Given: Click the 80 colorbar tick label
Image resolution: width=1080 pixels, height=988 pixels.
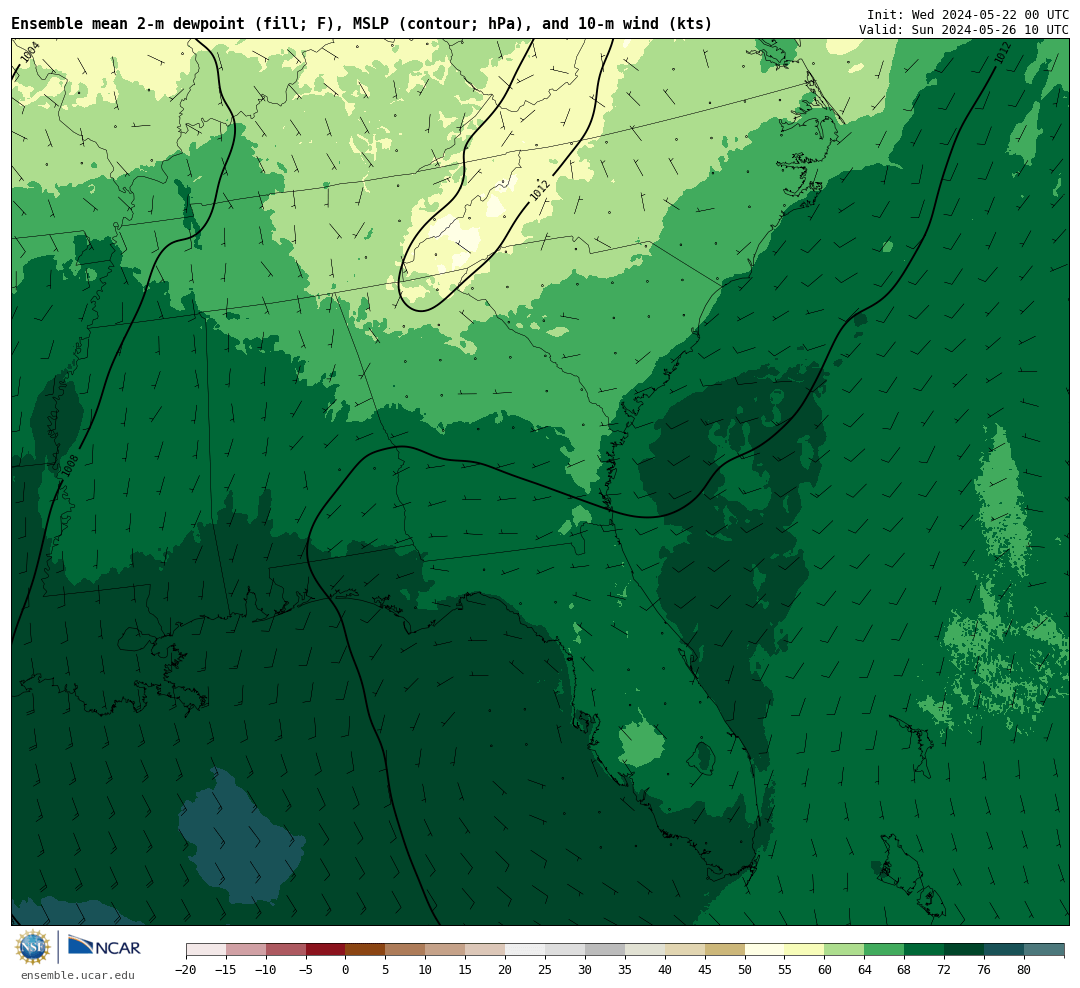Looking at the screenshot, I should click(1025, 970).
